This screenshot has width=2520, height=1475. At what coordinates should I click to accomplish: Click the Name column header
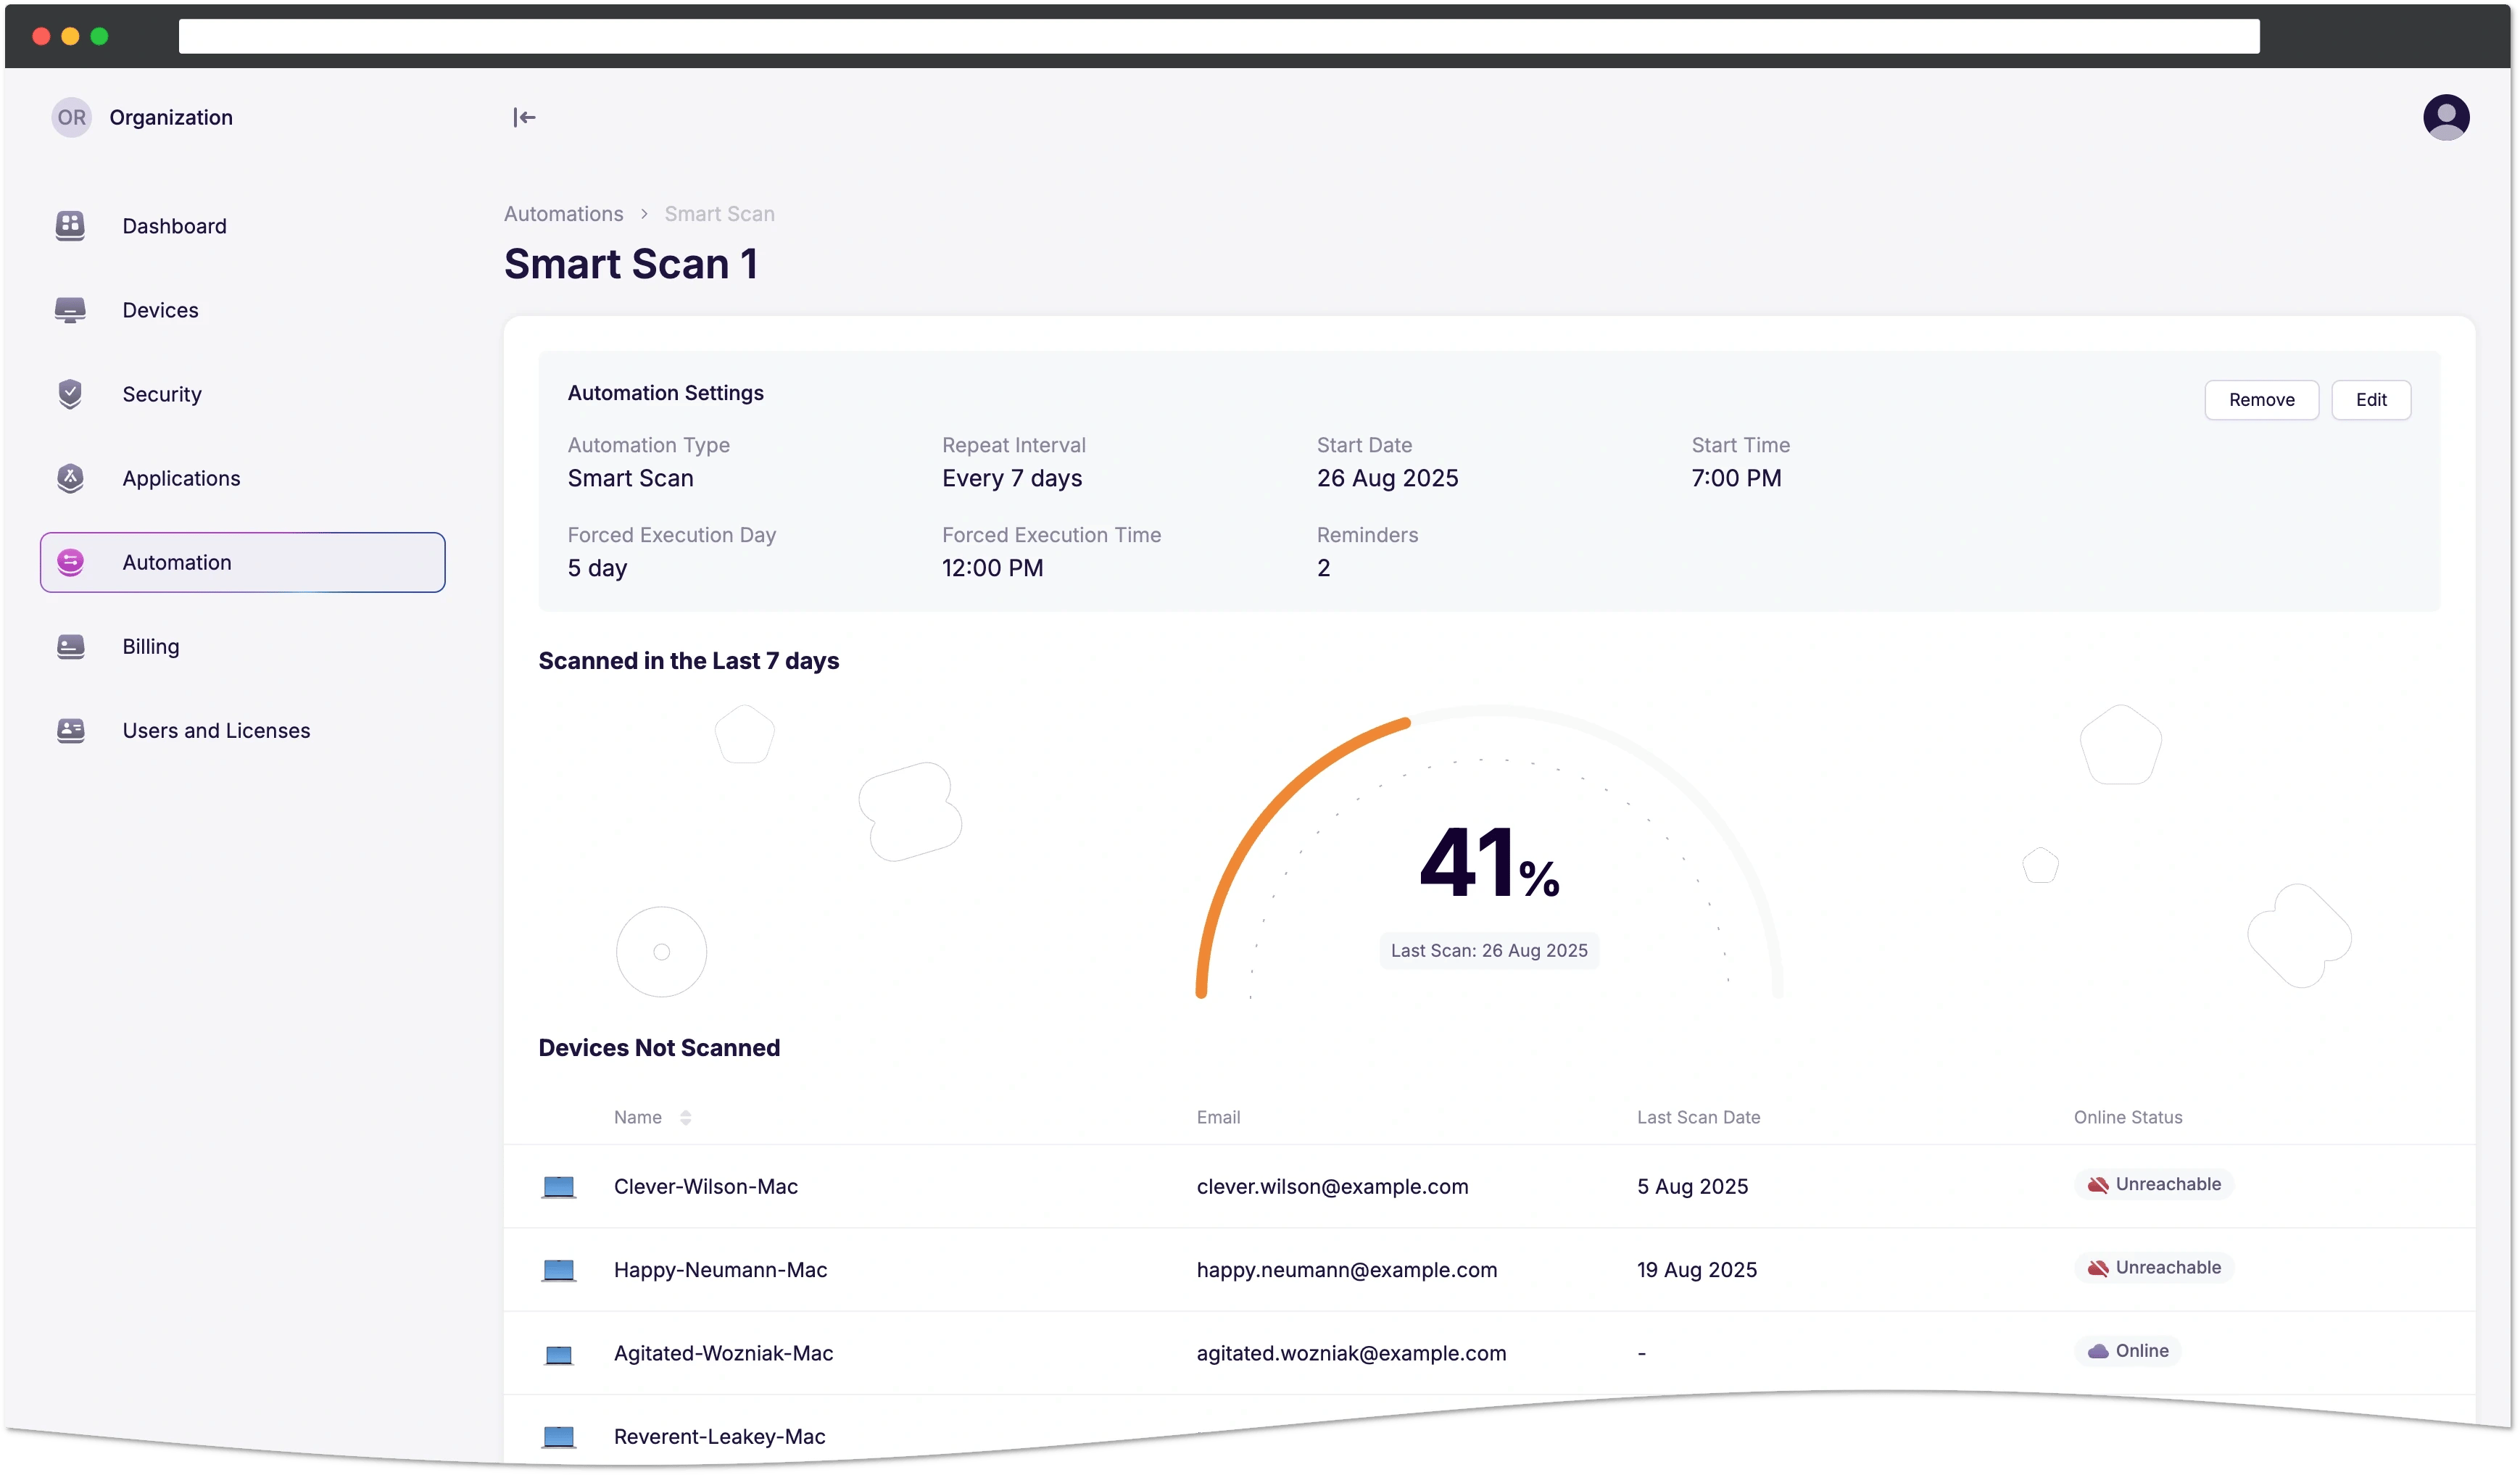coord(637,1118)
